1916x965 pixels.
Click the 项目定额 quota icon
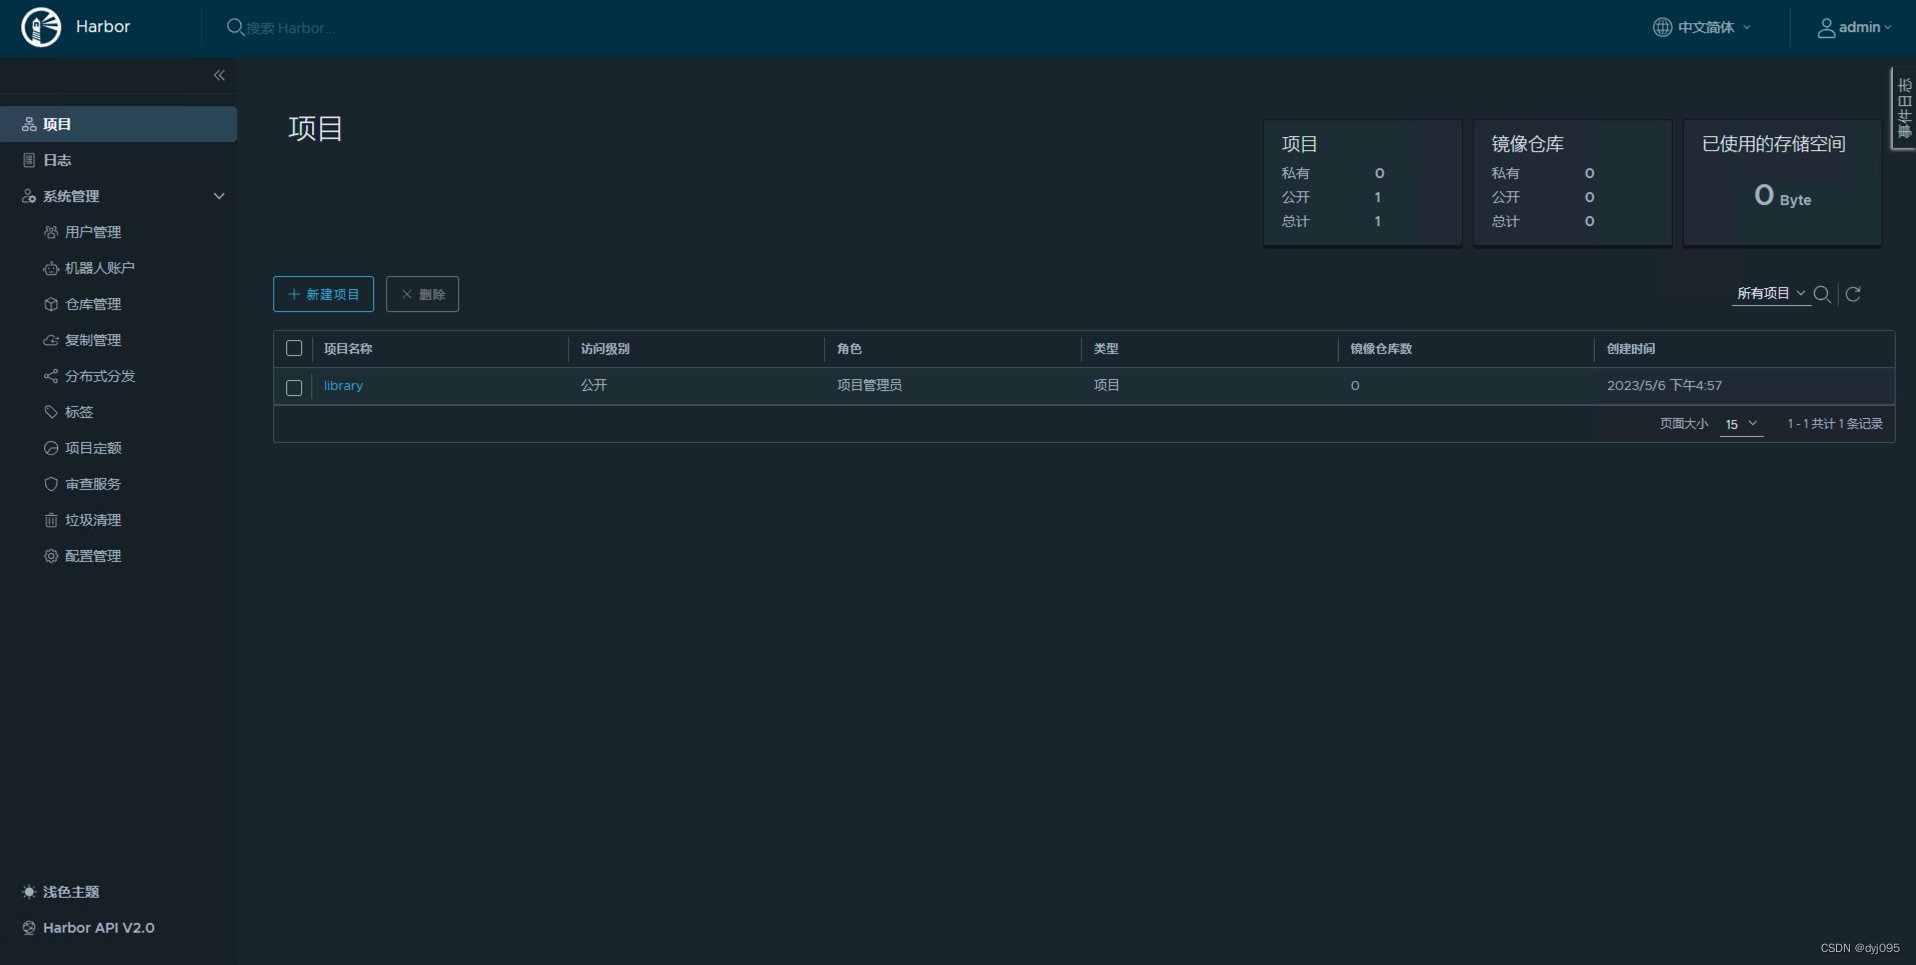51,448
